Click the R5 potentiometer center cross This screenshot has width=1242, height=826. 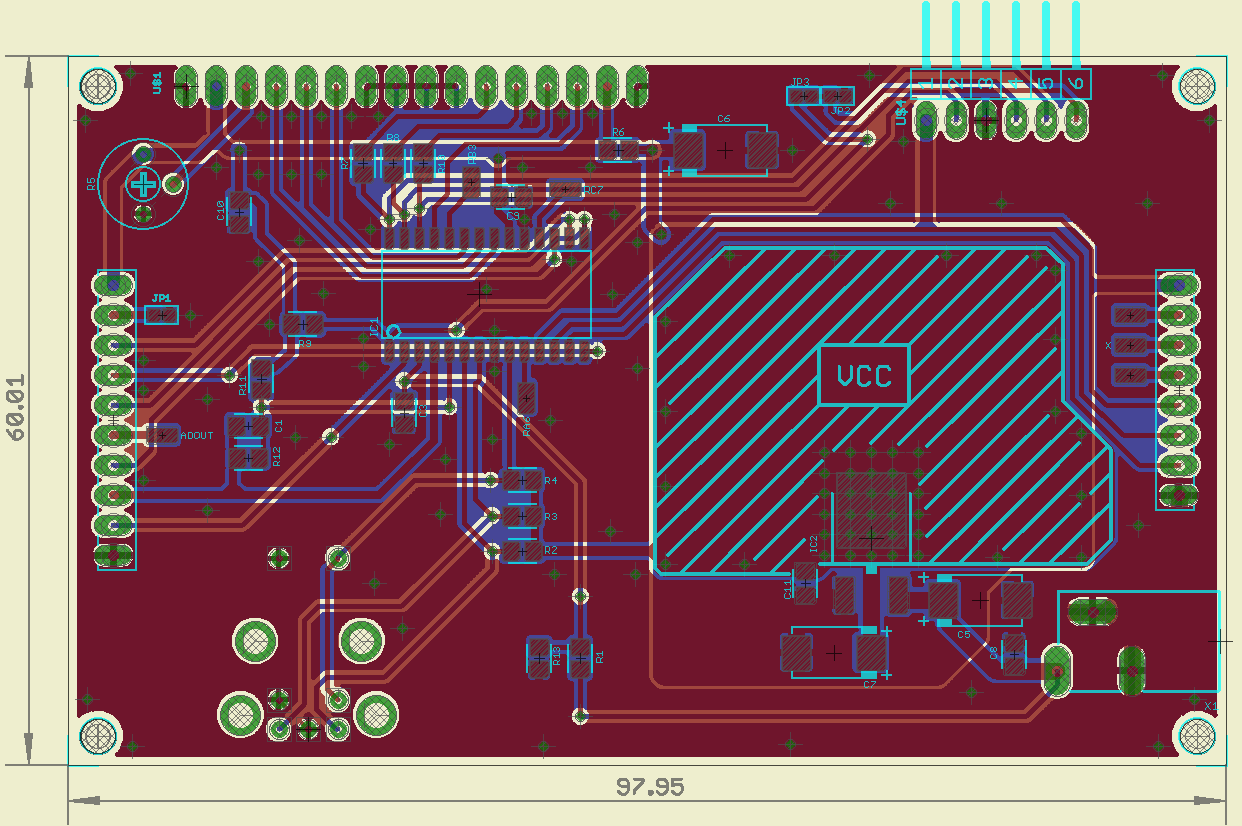click(x=143, y=184)
